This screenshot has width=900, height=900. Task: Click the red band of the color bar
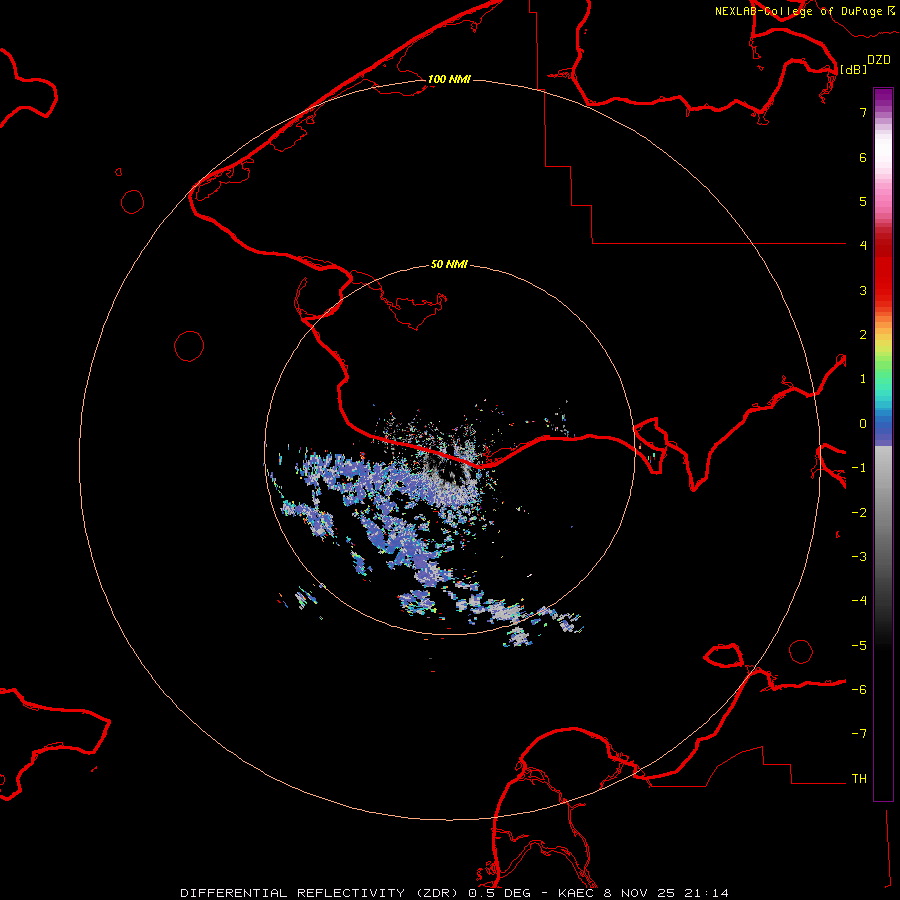point(883,264)
